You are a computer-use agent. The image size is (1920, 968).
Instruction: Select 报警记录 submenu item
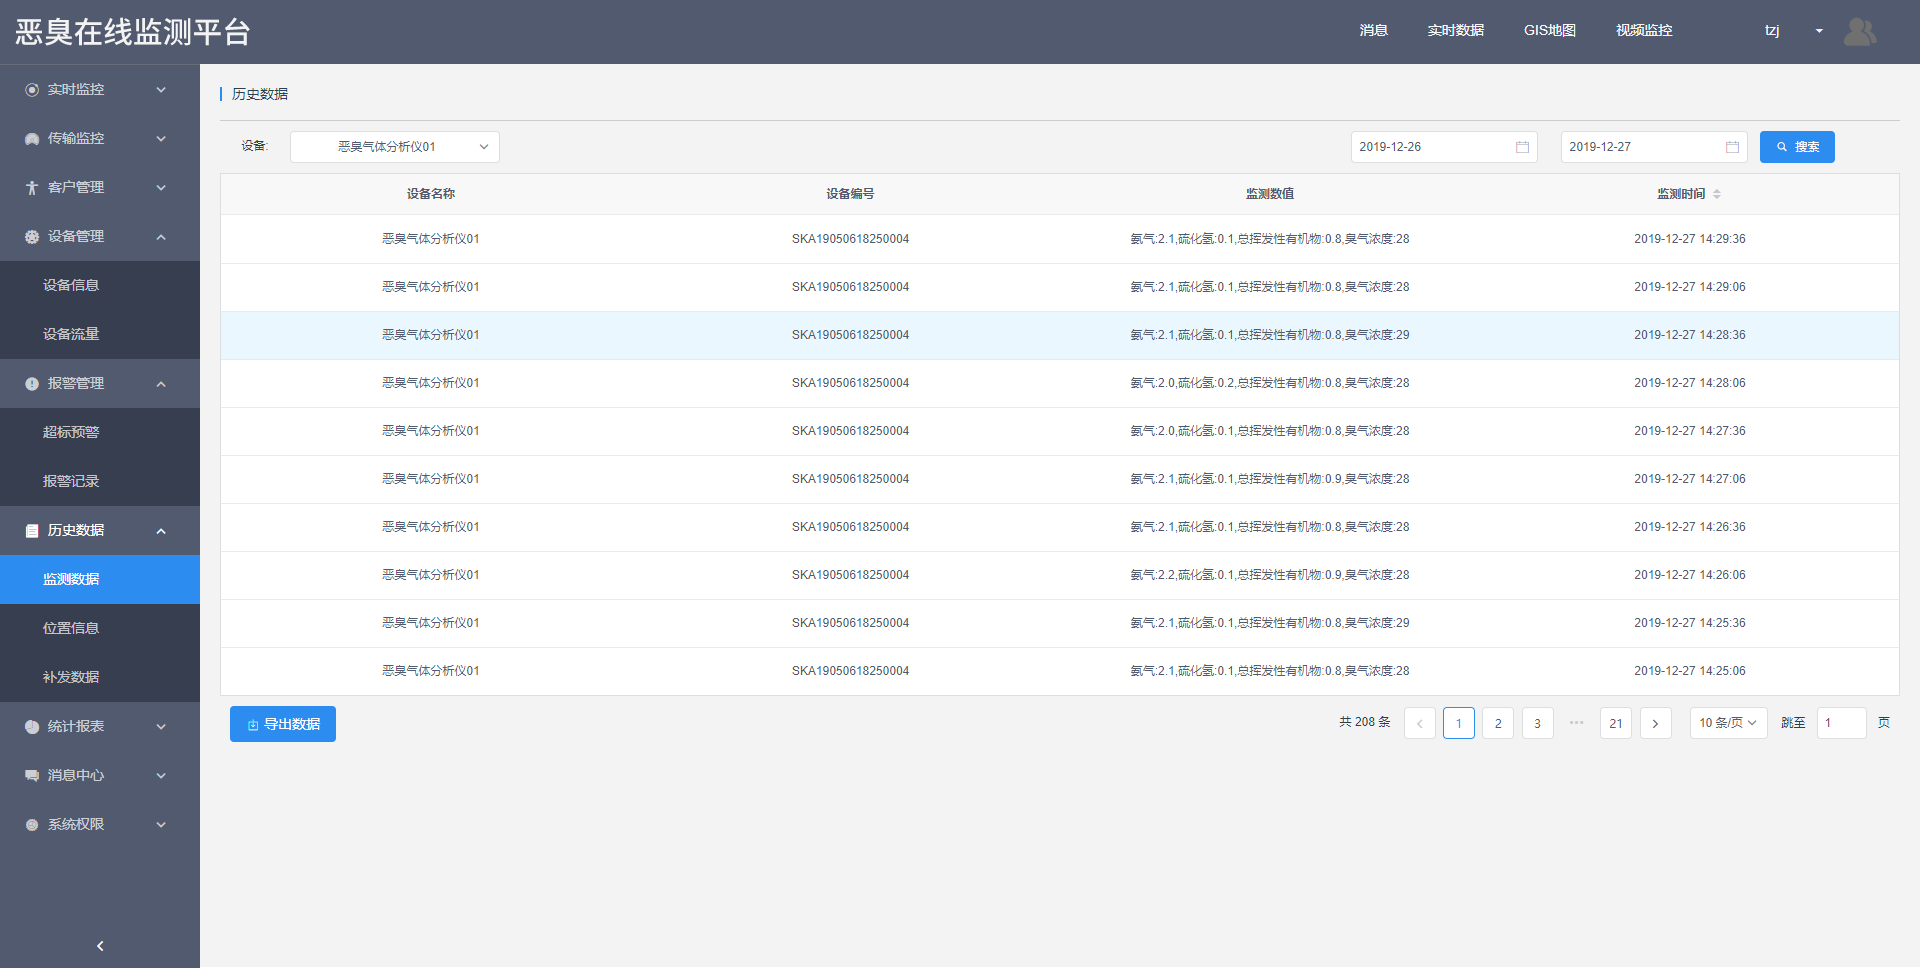pos(100,482)
